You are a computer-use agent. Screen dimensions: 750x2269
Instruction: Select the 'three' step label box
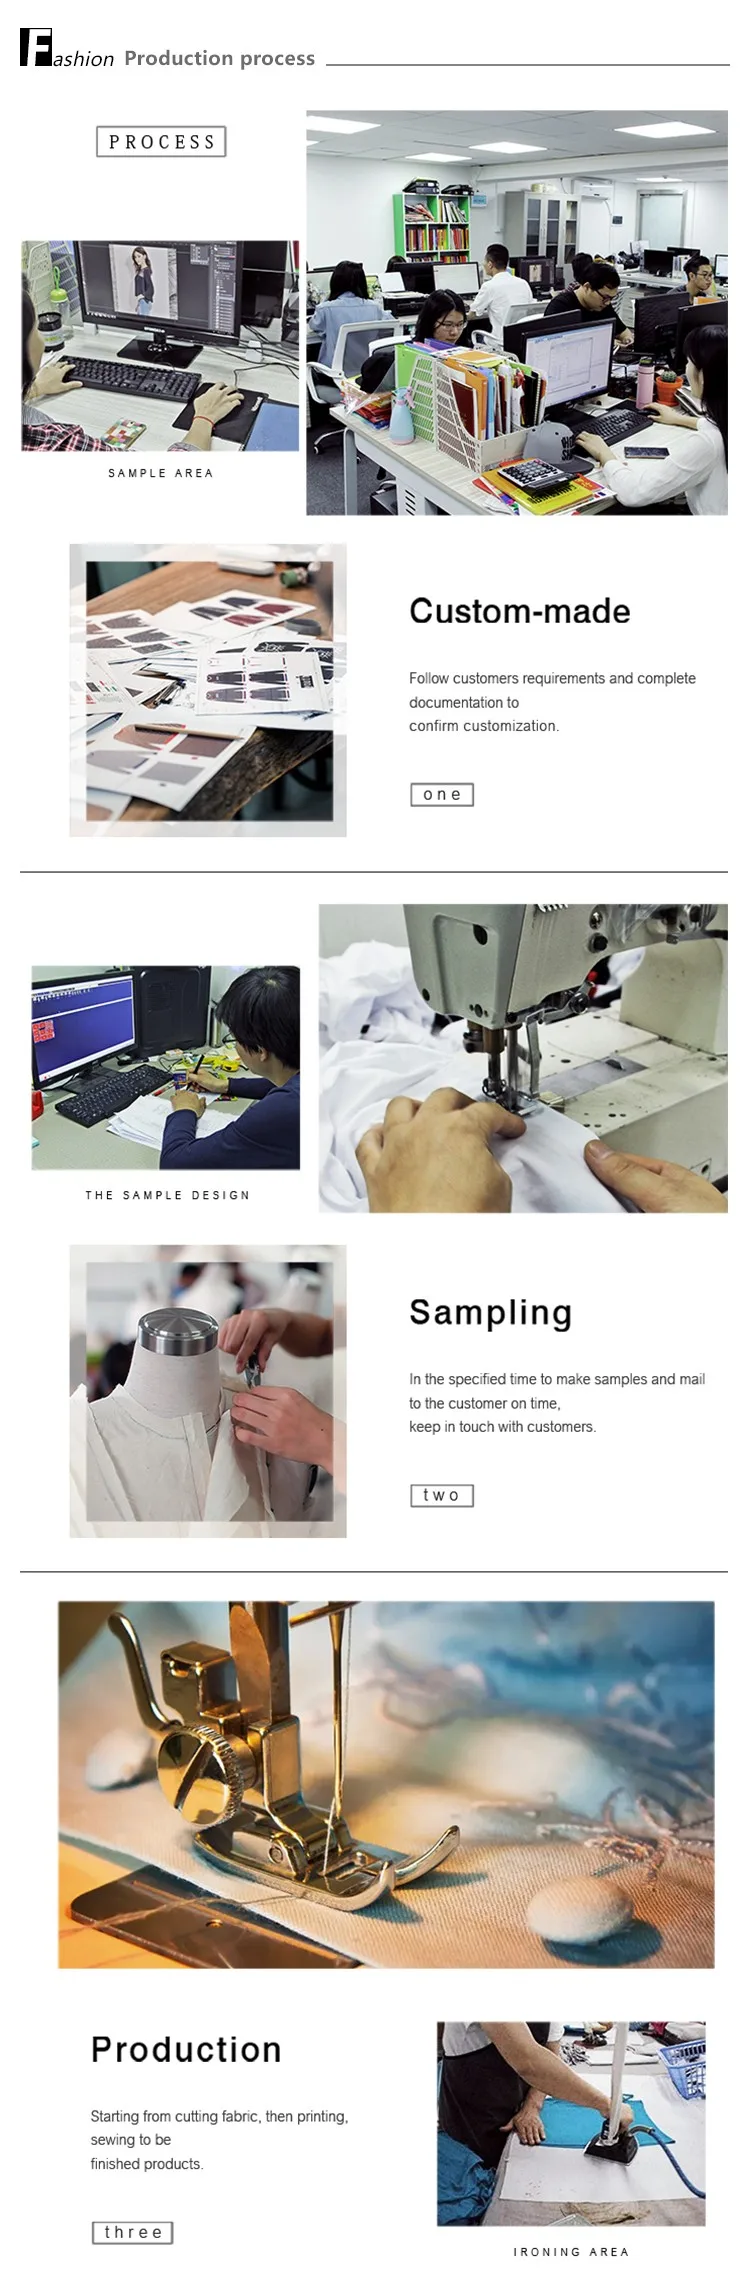[133, 2232]
